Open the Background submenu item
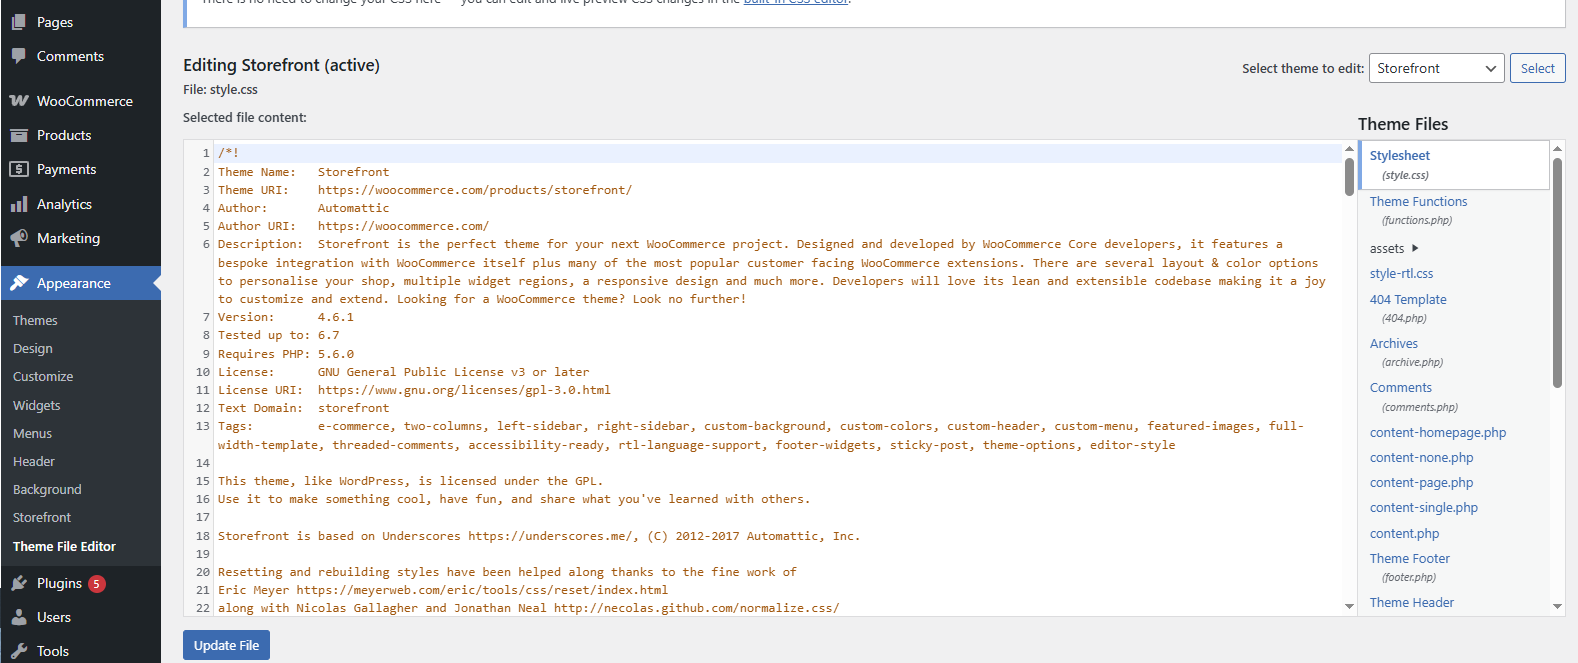Screen dimensions: 1578x663 pyautogui.click(x=47, y=489)
